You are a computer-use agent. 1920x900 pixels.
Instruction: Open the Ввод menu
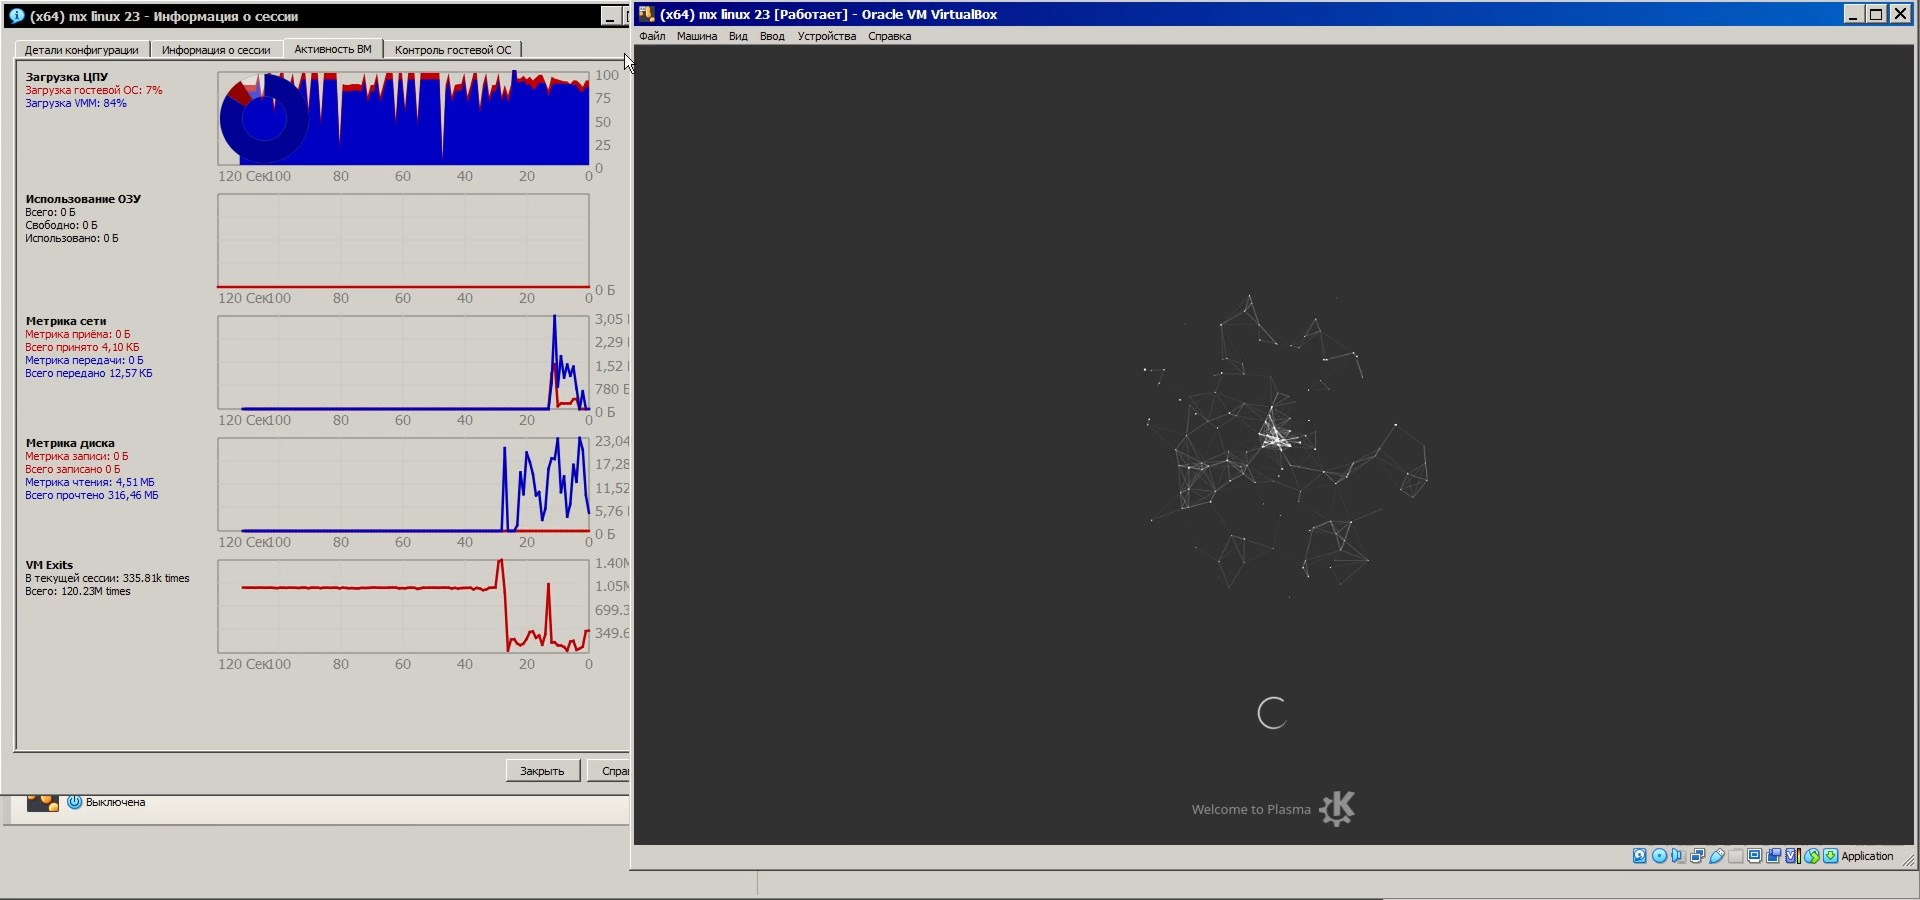click(771, 36)
